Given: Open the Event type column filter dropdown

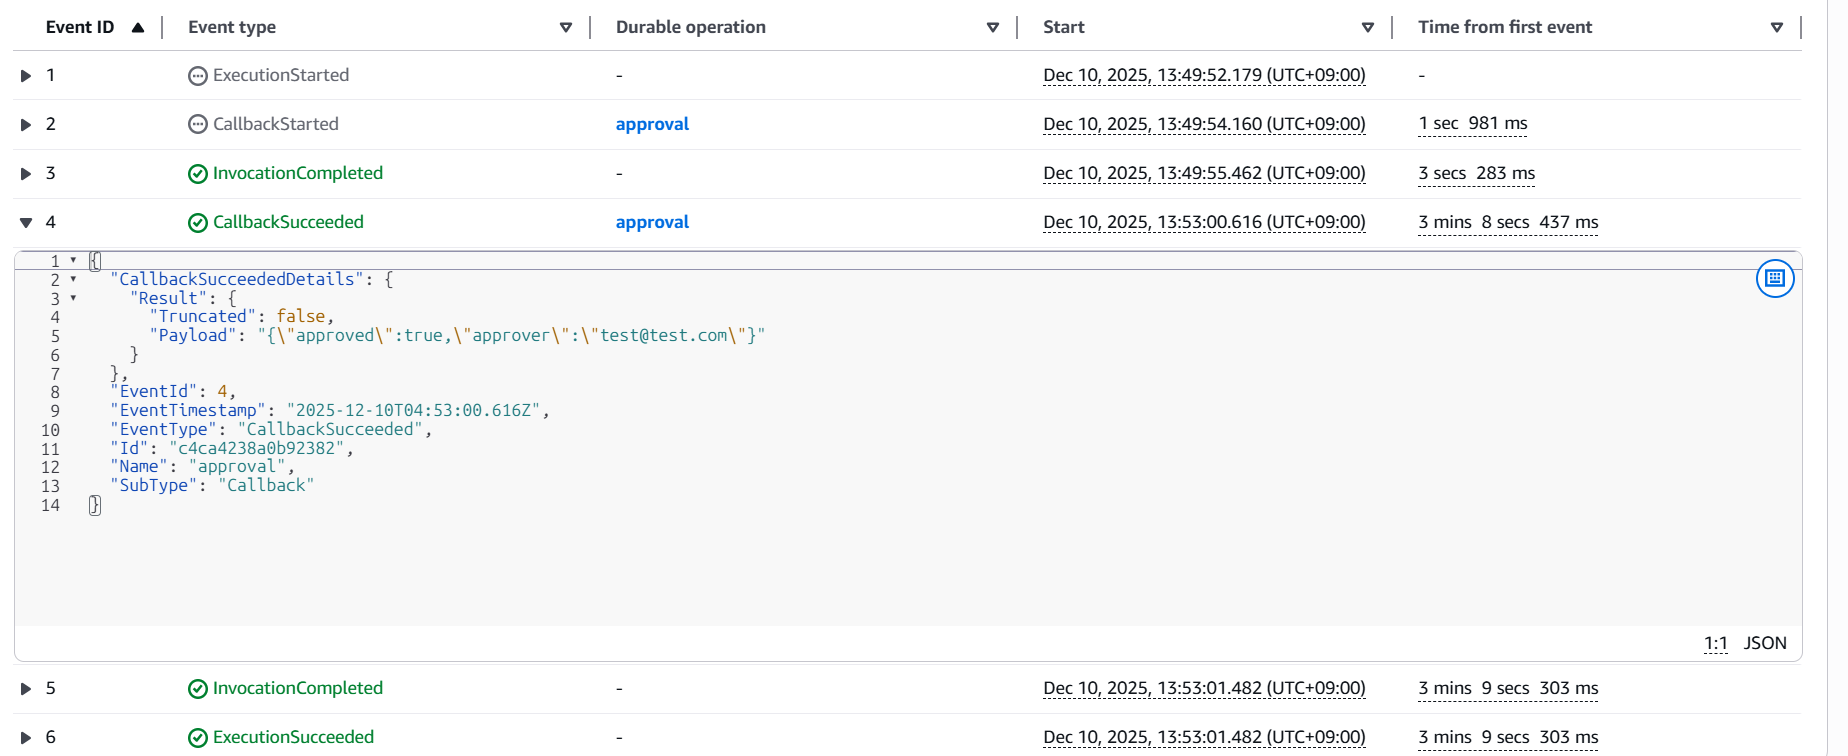Looking at the screenshot, I should click(566, 27).
